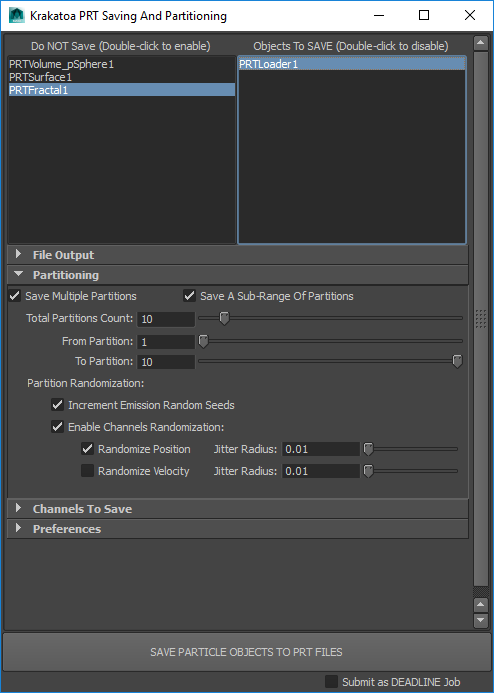494x693 pixels.
Task: Click Randomize Position Jitter Radius field
Action: coord(321,449)
